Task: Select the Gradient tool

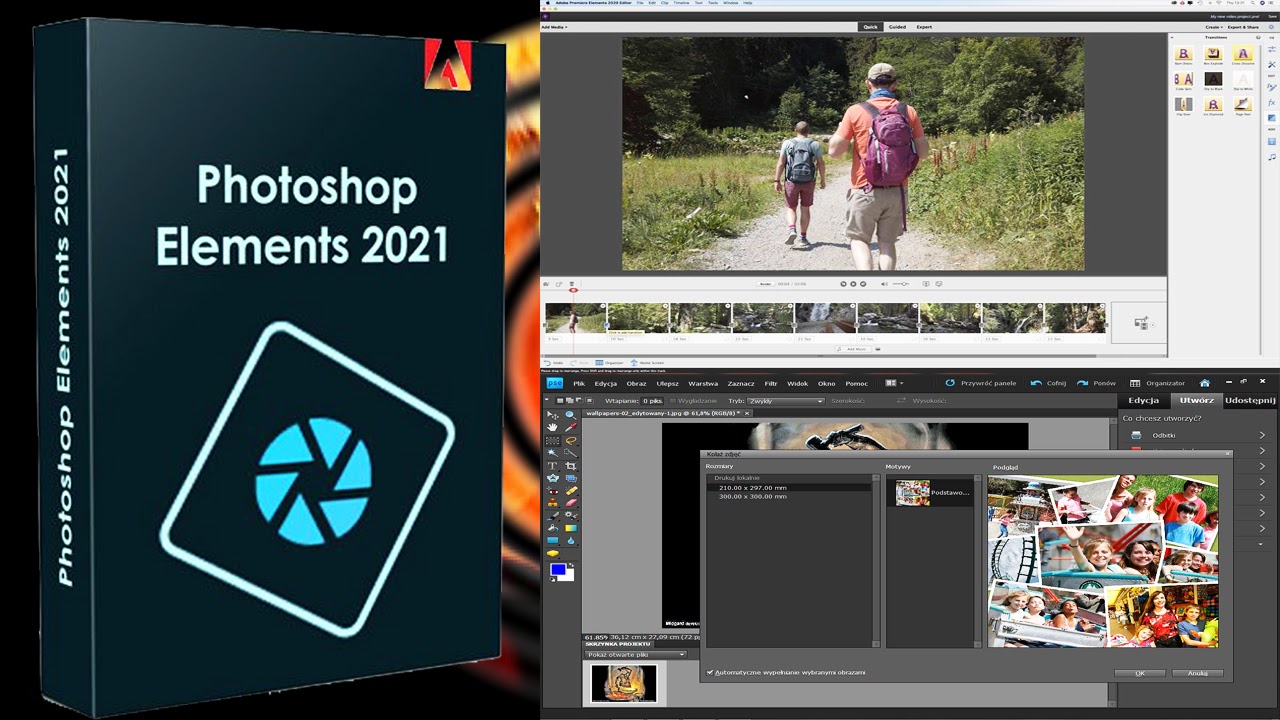Action: (571, 528)
